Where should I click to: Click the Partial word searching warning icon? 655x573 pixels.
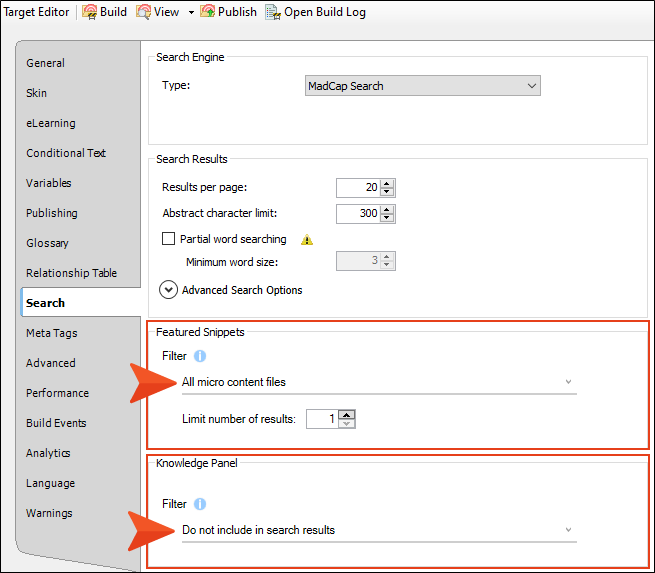pyautogui.click(x=307, y=240)
